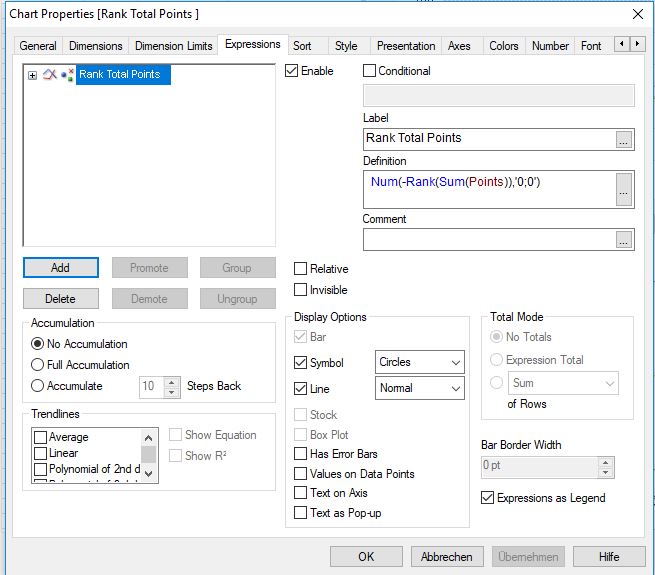Image resolution: width=655 pixels, height=575 pixels.
Task: Close the Chart Properties dialog
Action: [638, 14]
